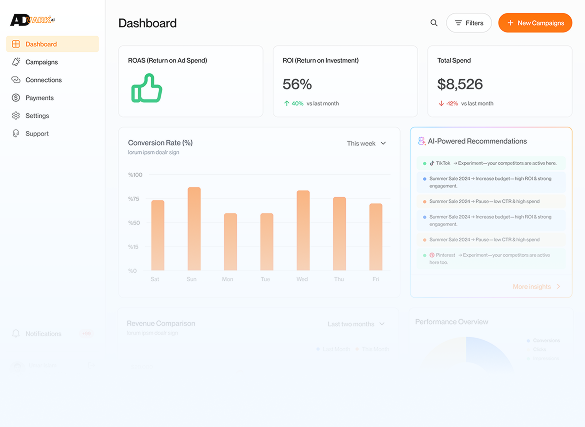Navigate to Payments
585x427 pixels.
tap(53, 98)
